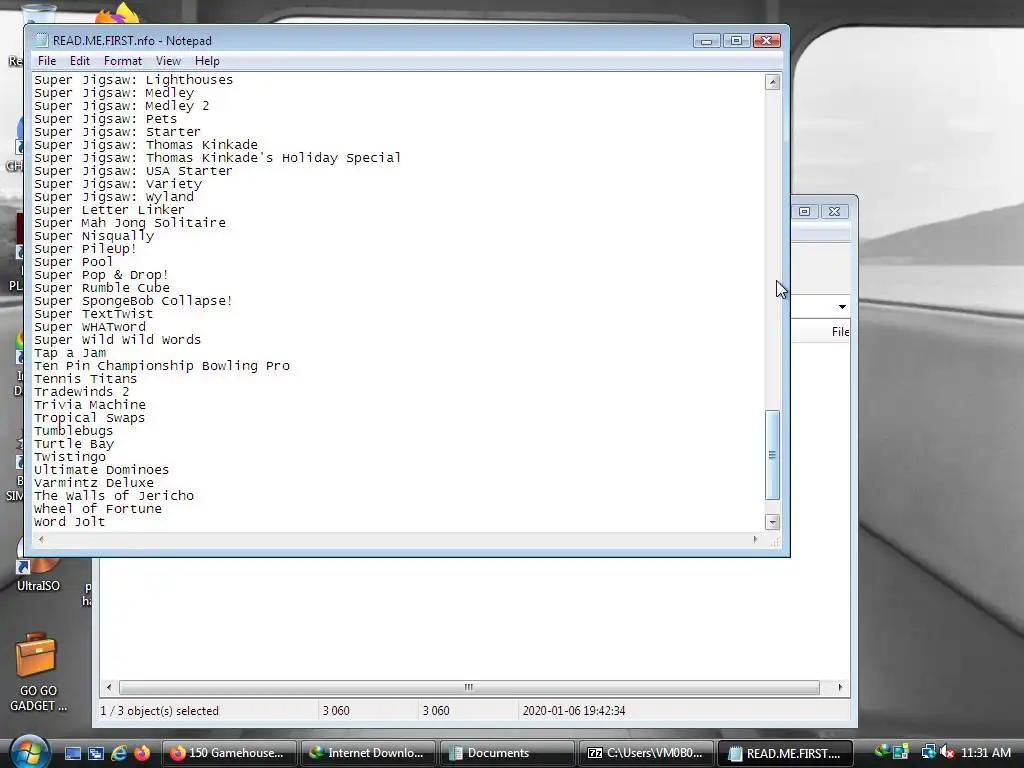Open the UltraISO desktop shortcut
The height and width of the screenshot is (768, 1024).
coord(38,567)
